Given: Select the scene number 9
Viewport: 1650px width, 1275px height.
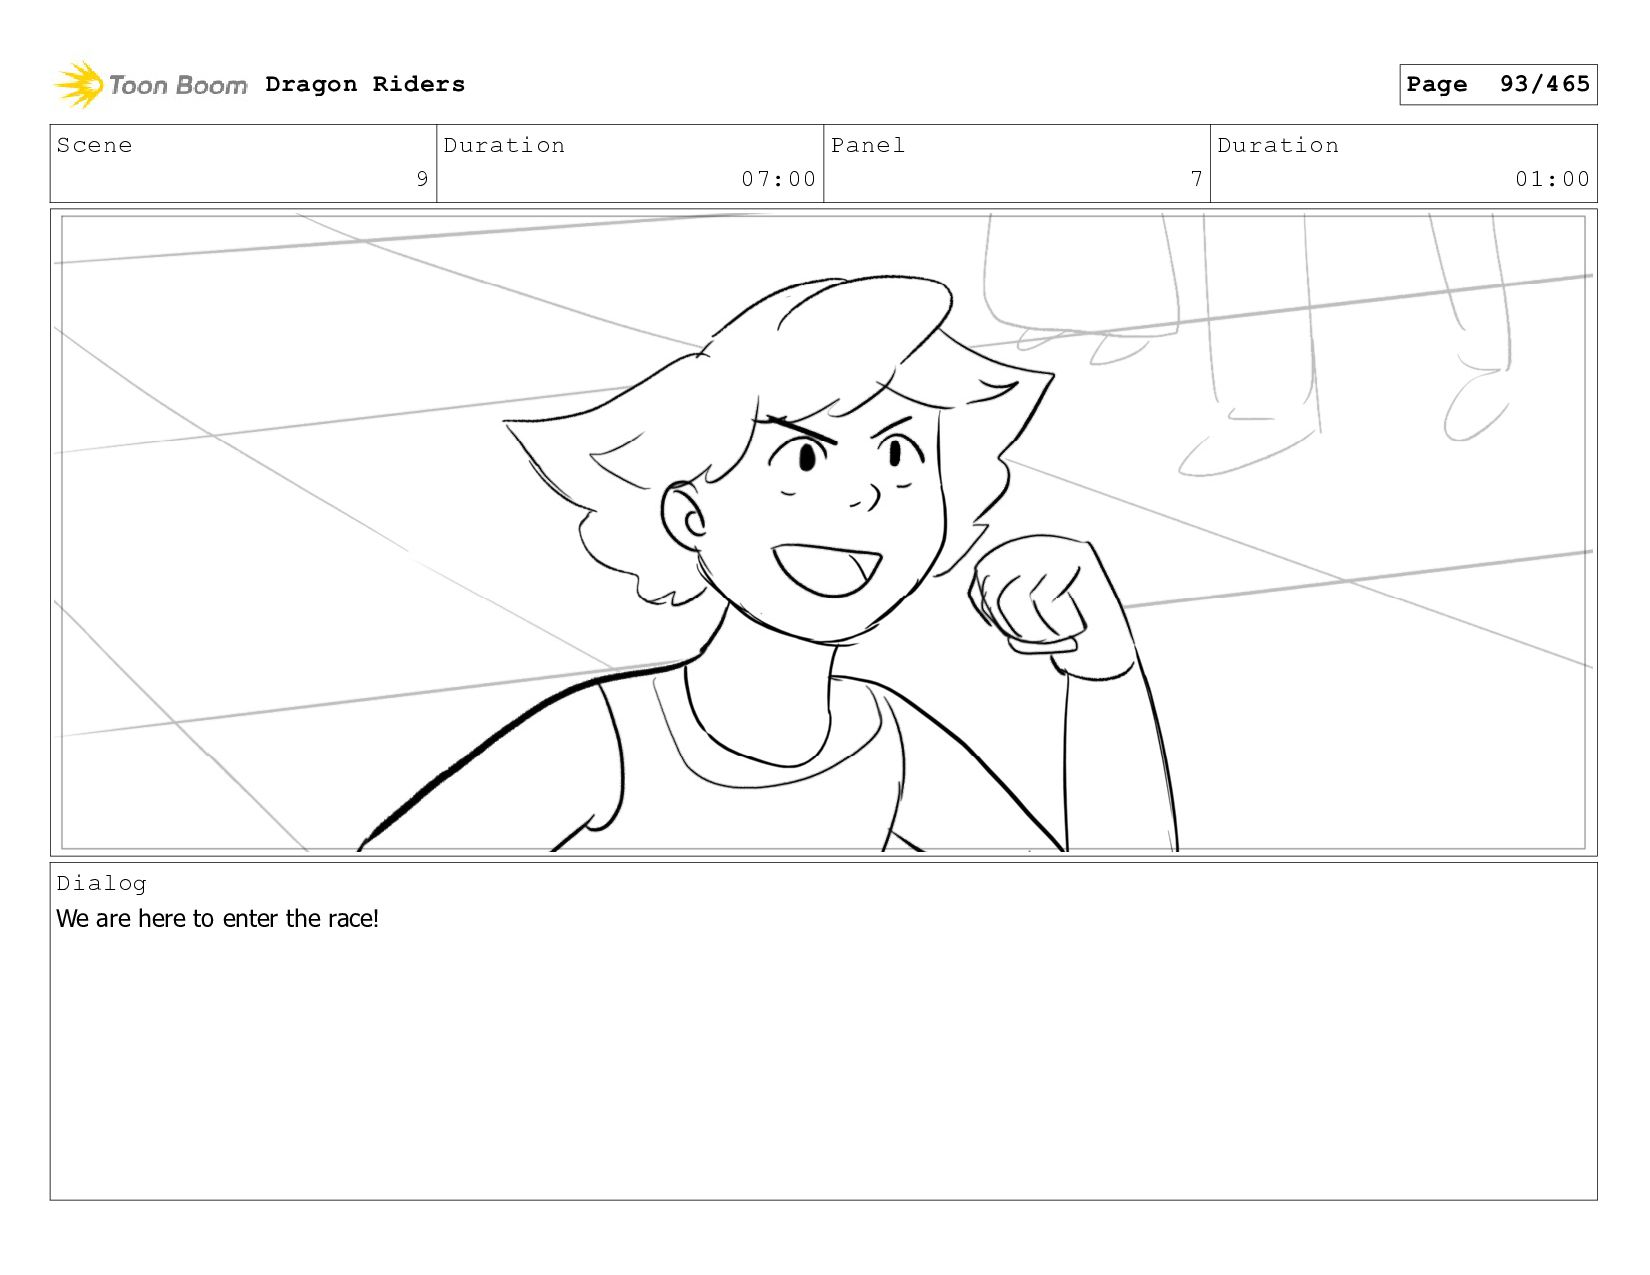Looking at the screenshot, I should coord(422,179).
